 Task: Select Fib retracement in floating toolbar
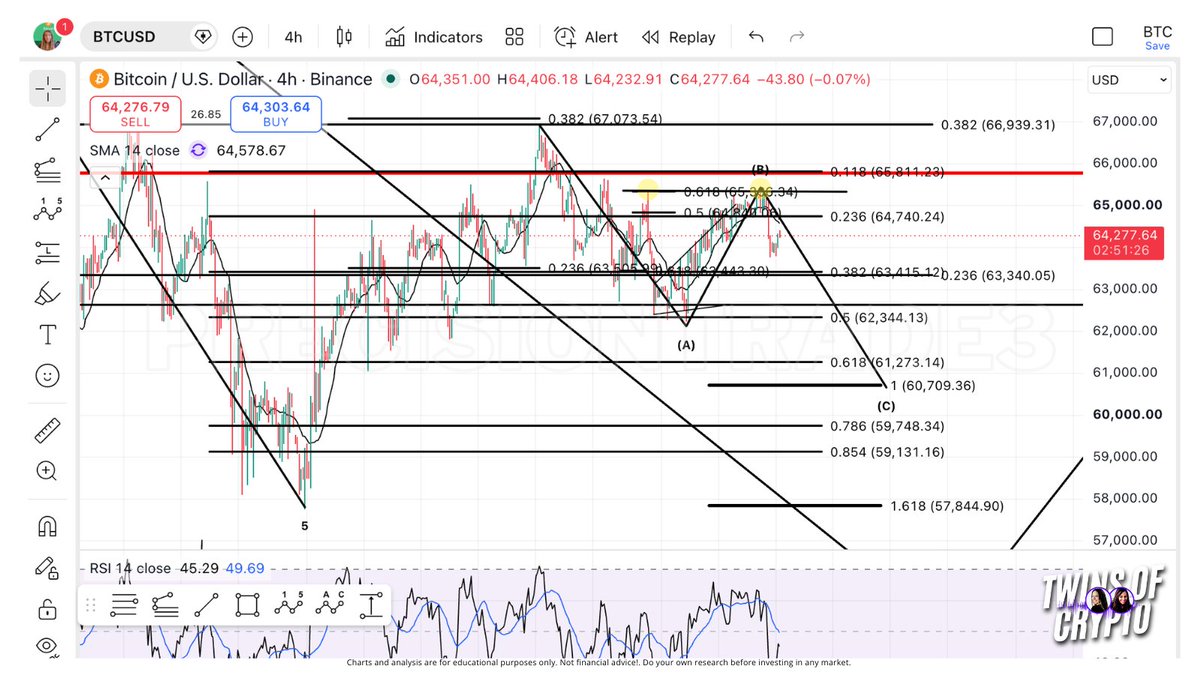click(165, 604)
